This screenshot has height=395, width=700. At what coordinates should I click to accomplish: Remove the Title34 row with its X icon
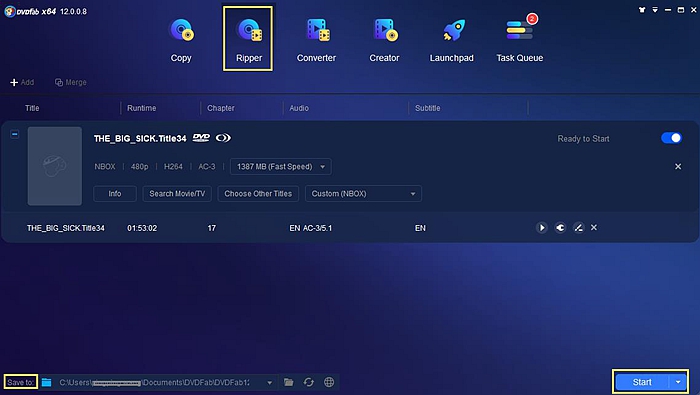pyautogui.click(x=594, y=228)
